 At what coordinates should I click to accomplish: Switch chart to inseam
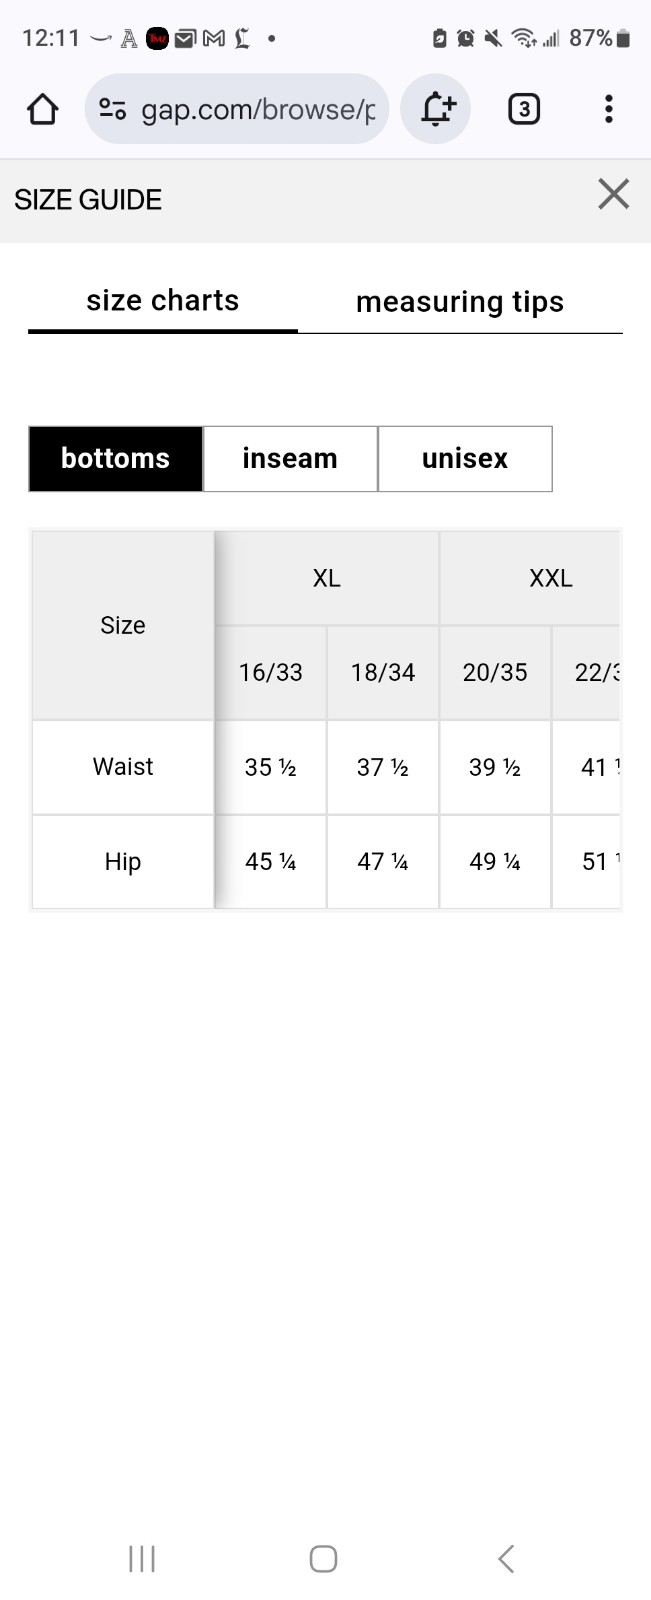point(290,459)
